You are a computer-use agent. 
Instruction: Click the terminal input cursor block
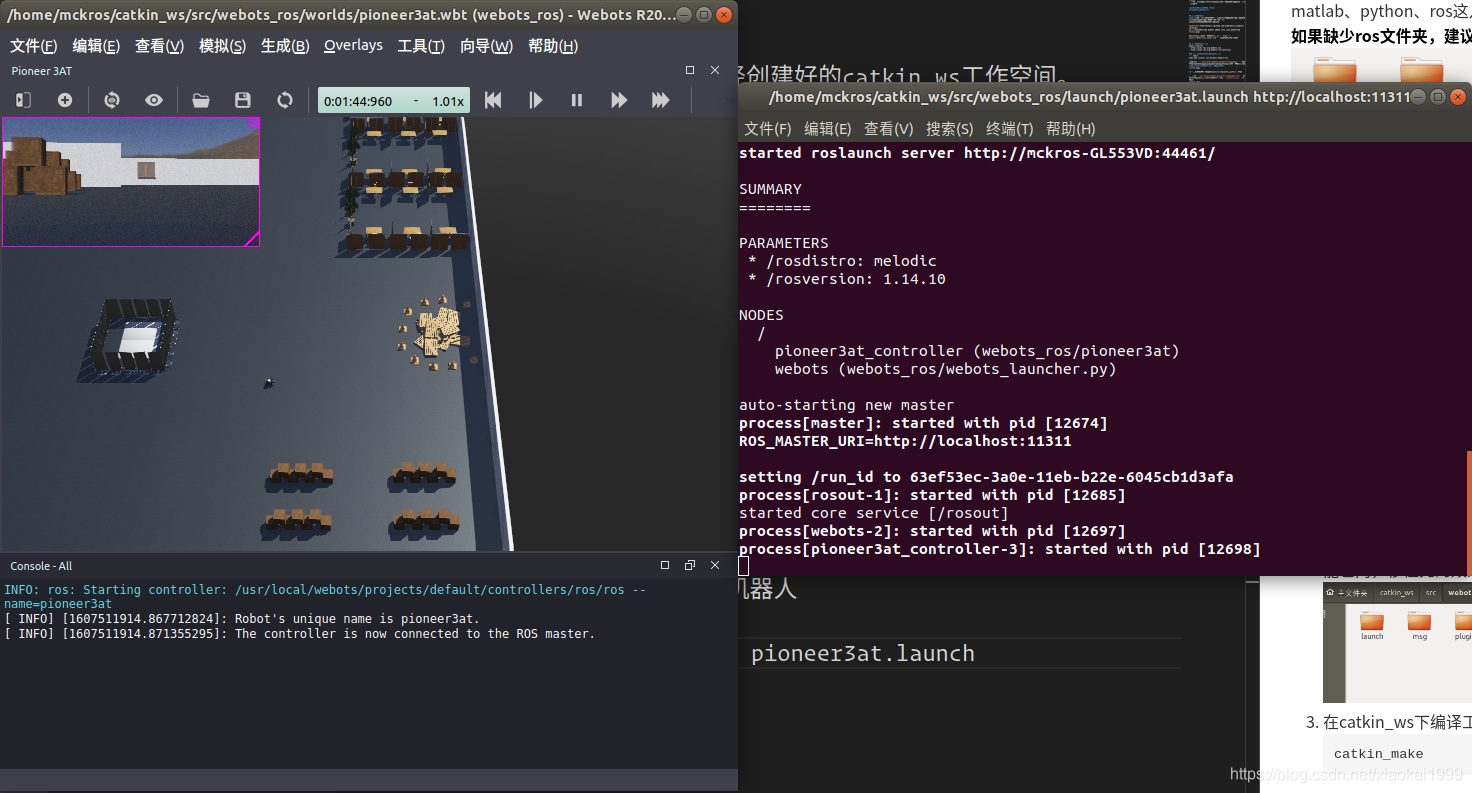click(x=744, y=566)
